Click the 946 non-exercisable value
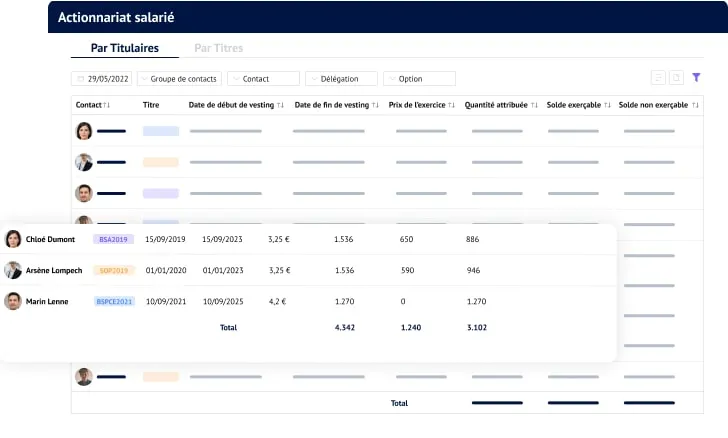 [x=473, y=270]
